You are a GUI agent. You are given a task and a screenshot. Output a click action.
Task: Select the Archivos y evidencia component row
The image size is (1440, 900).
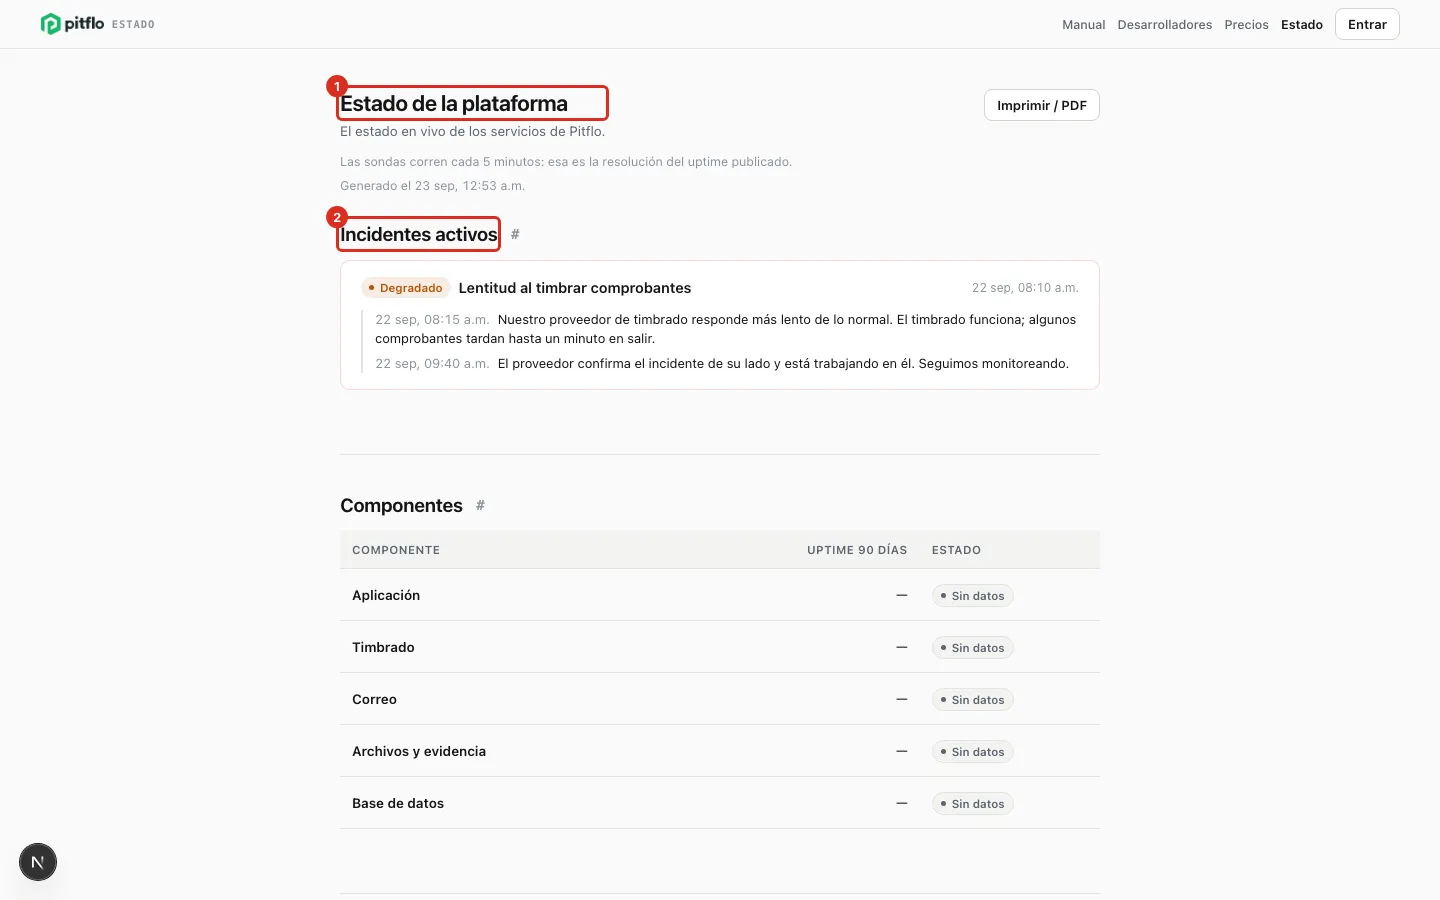pos(720,751)
